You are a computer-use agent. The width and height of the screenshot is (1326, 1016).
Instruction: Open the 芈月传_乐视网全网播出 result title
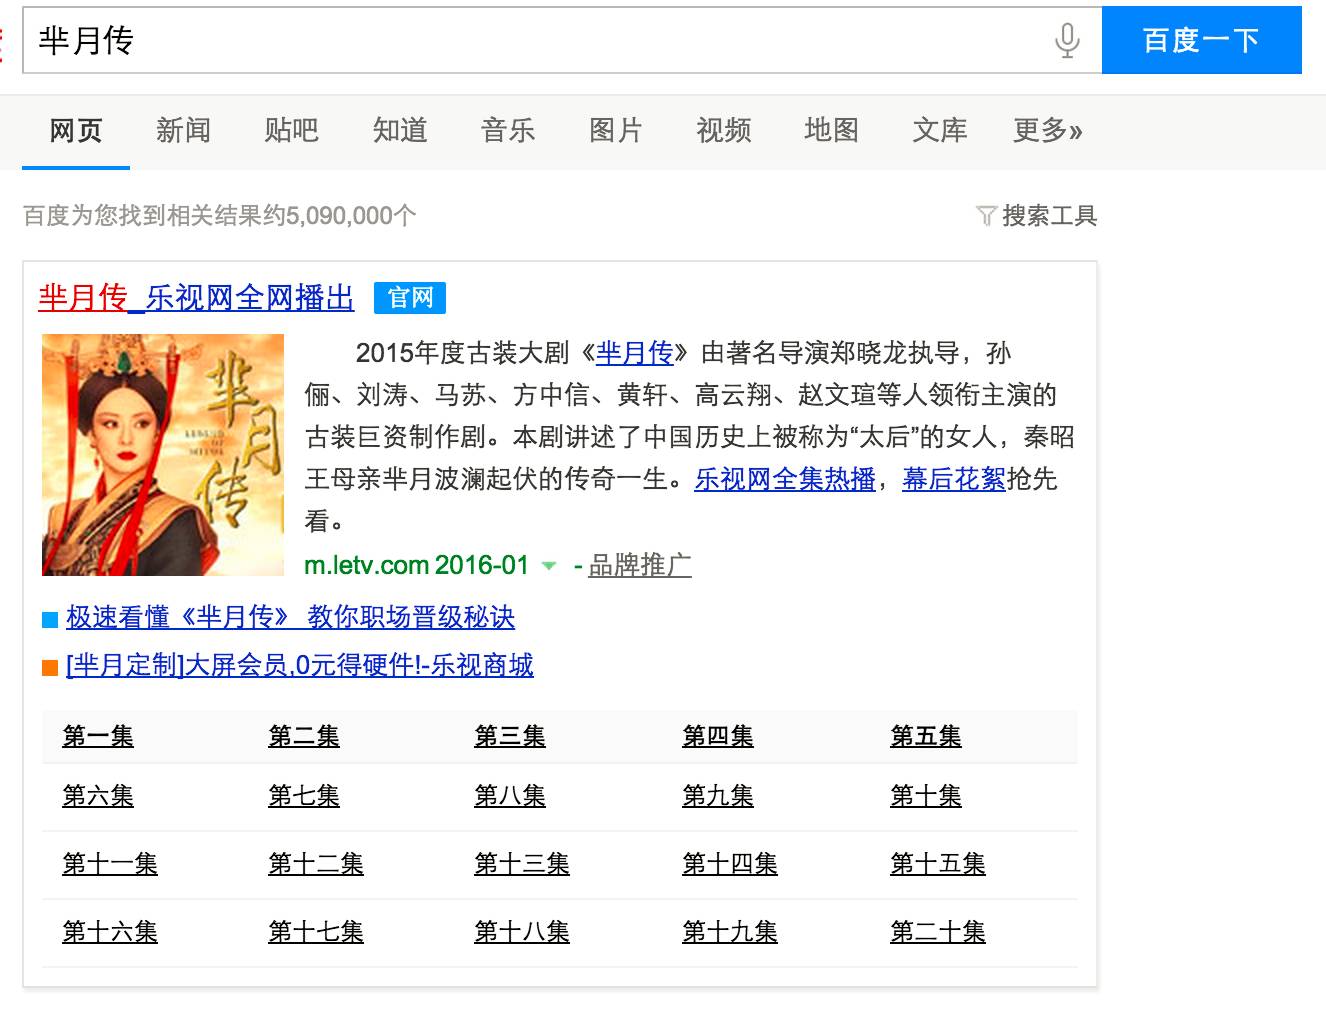196,298
